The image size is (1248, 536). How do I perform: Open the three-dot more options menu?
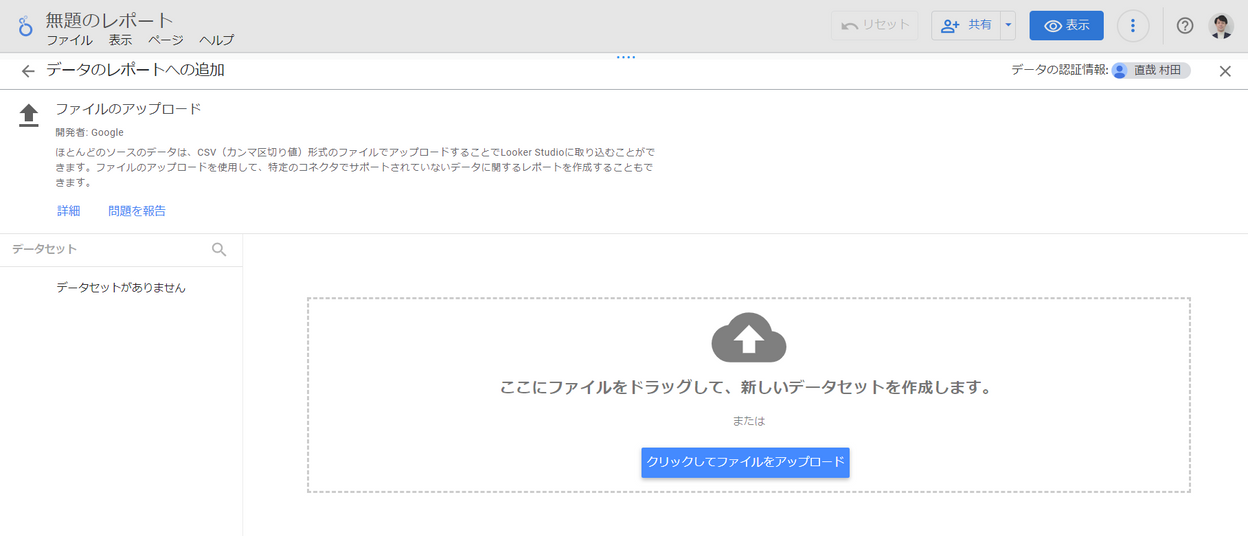pyautogui.click(x=1132, y=26)
